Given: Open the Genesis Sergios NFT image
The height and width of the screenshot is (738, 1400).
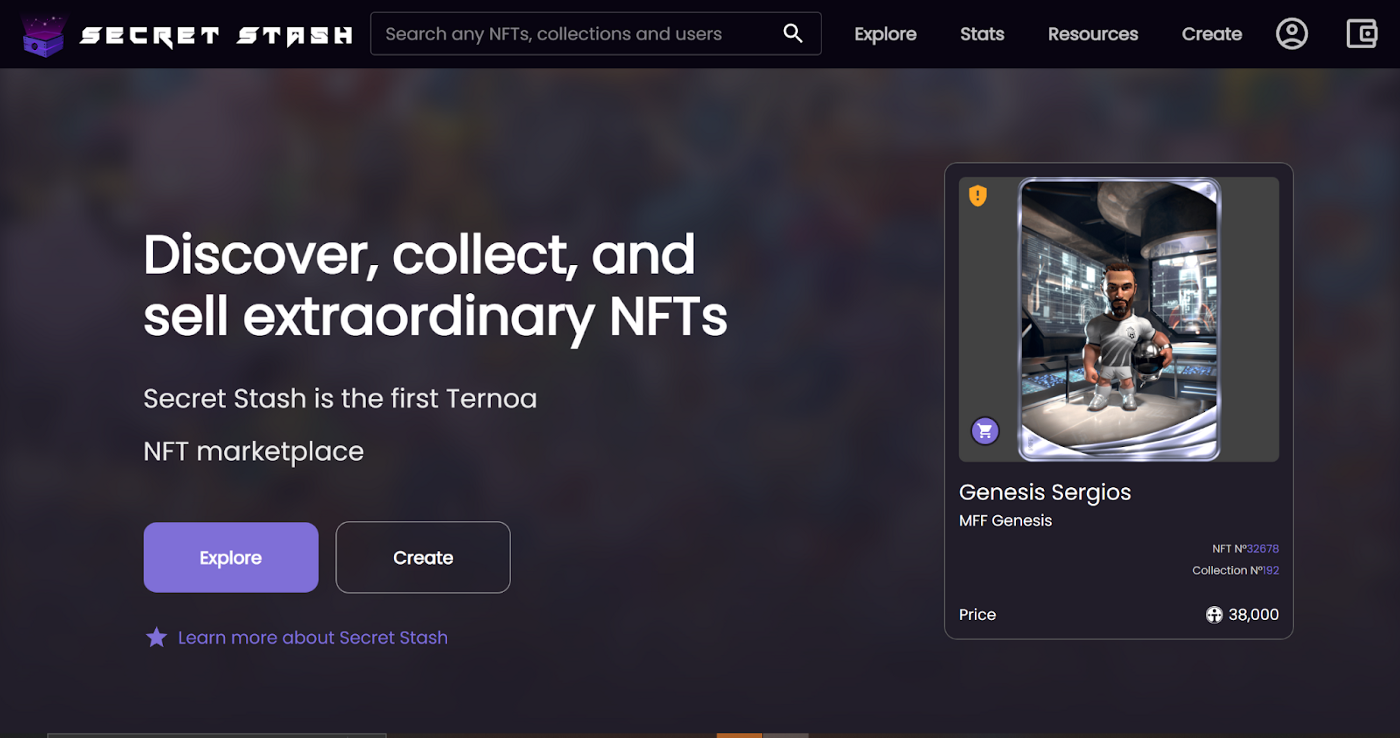Looking at the screenshot, I should coord(1119,319).
